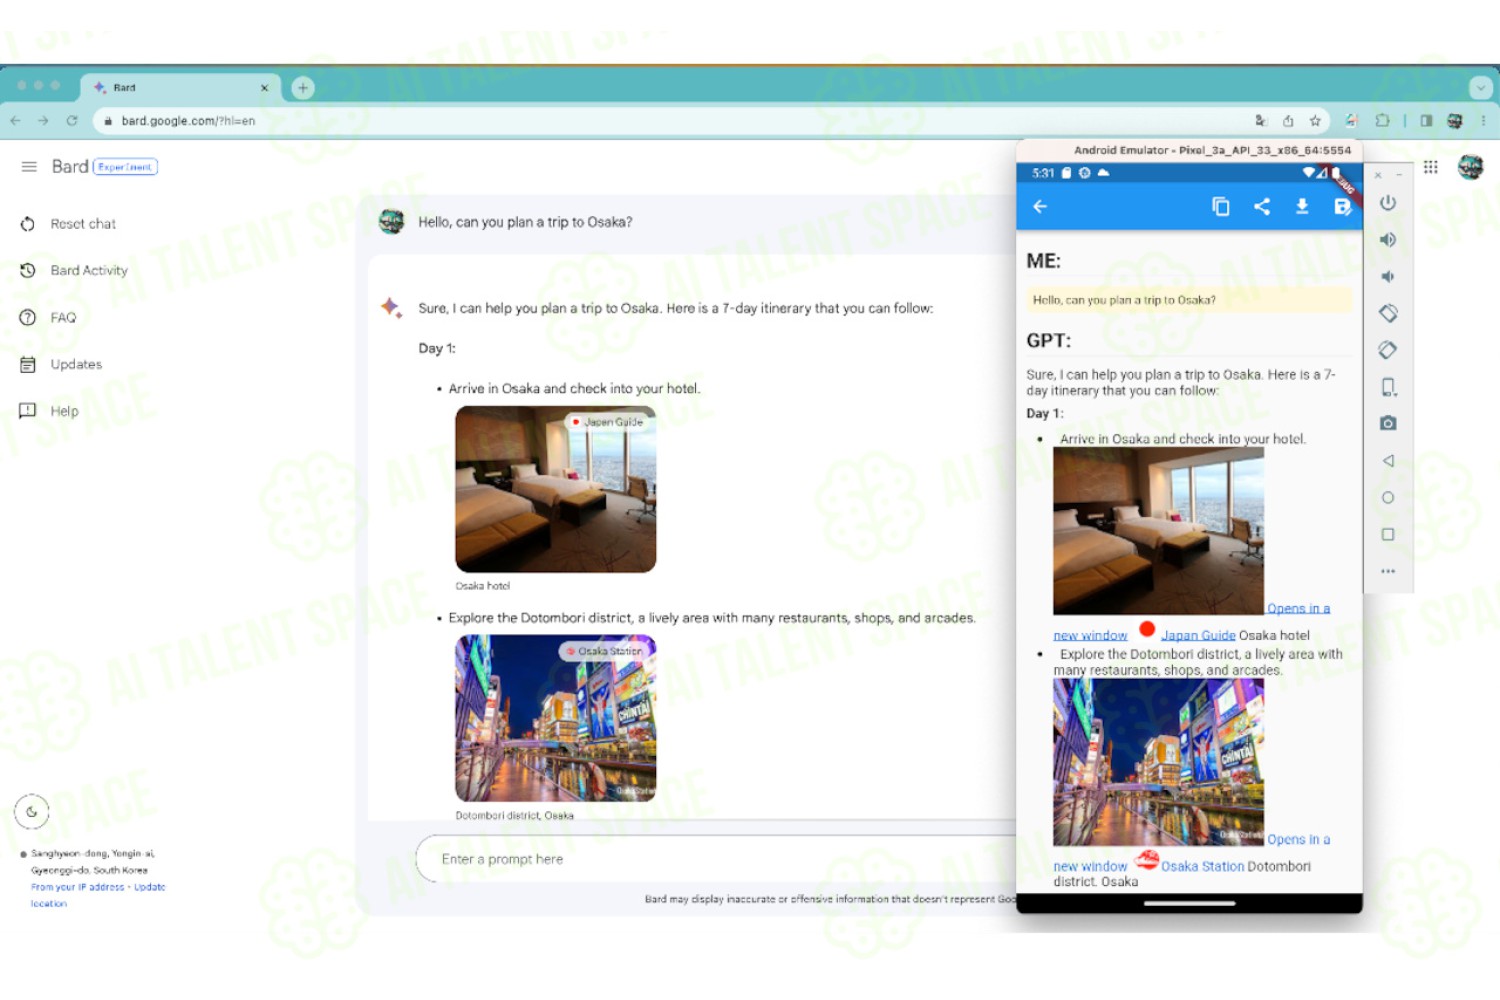This screenshot has width=1500, height=1000.
Task: Click the Osaka Station source chip on image
Action: [x=605, y=651]
